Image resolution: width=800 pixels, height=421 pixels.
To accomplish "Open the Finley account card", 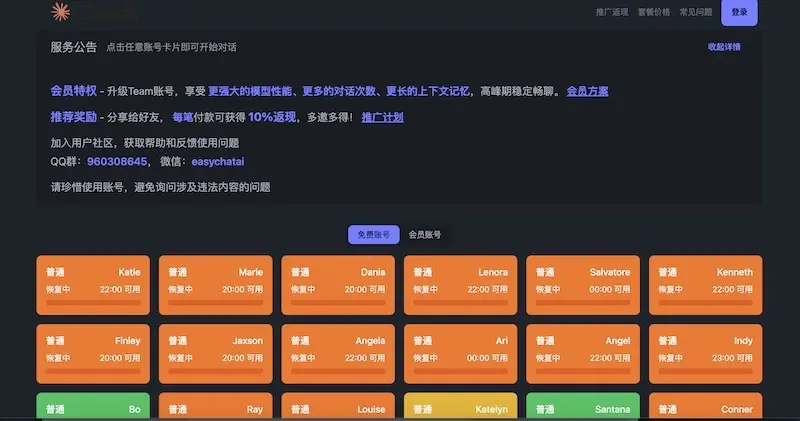I will click(x=93, y=354).
